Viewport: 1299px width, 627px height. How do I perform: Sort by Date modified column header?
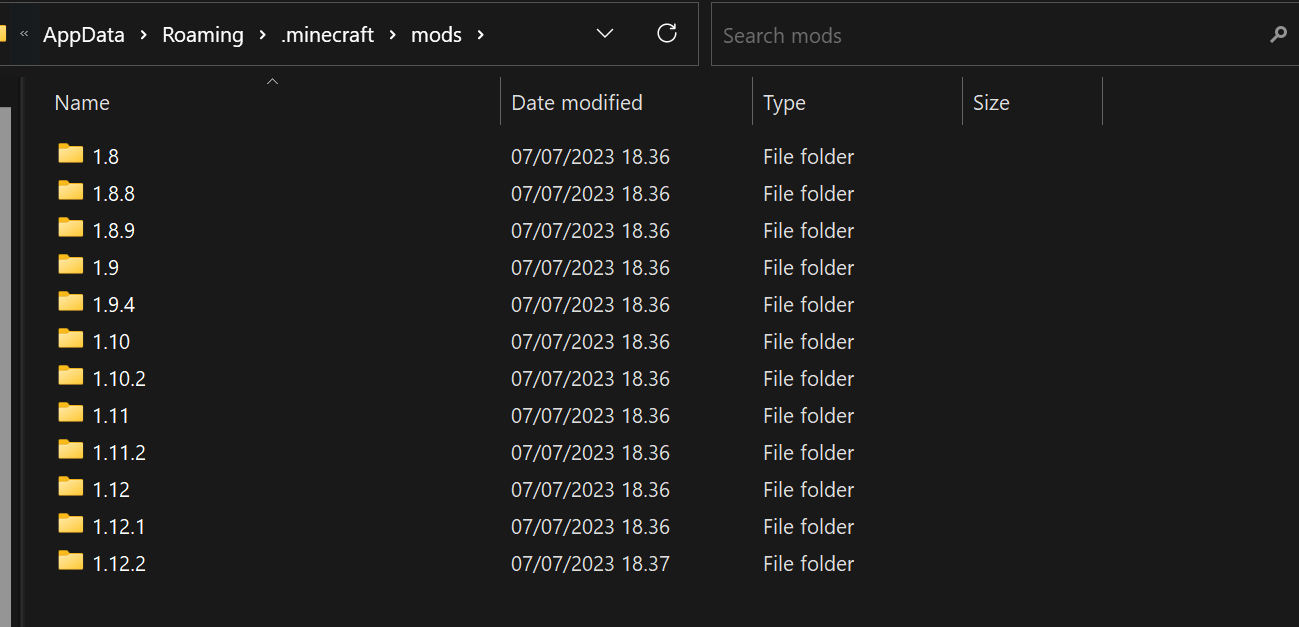point(577,103)
